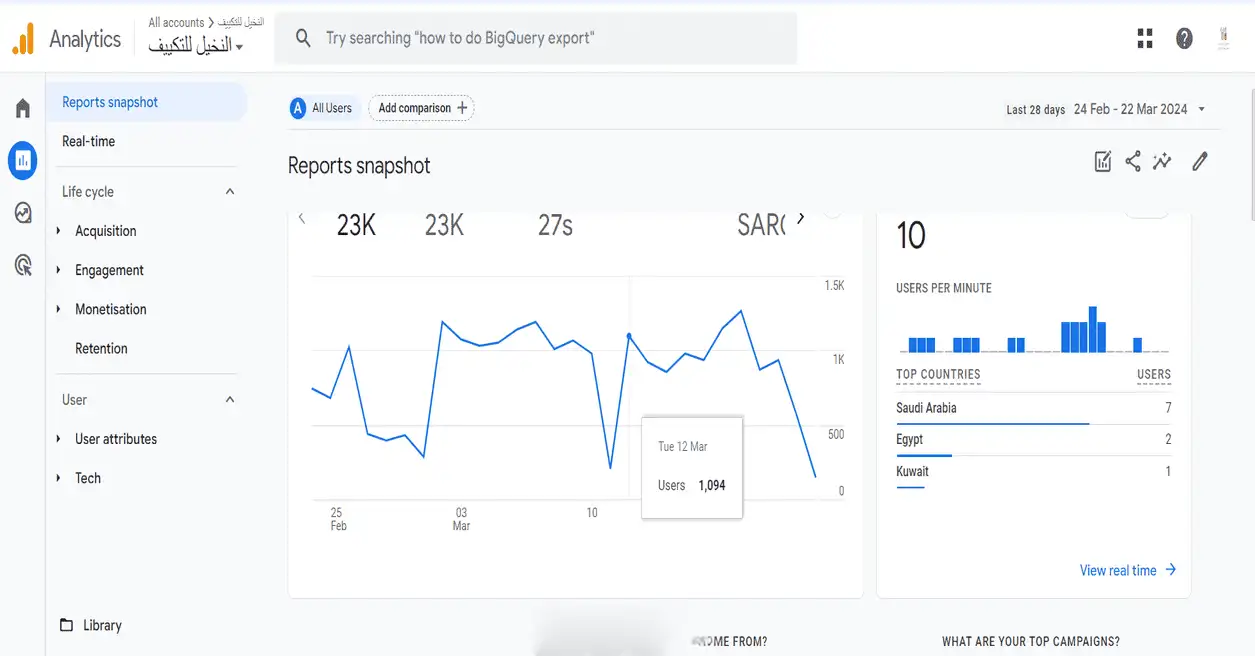Click the Share this report icon
The image size is (1255, 656).
click(x=1133, y=161)
